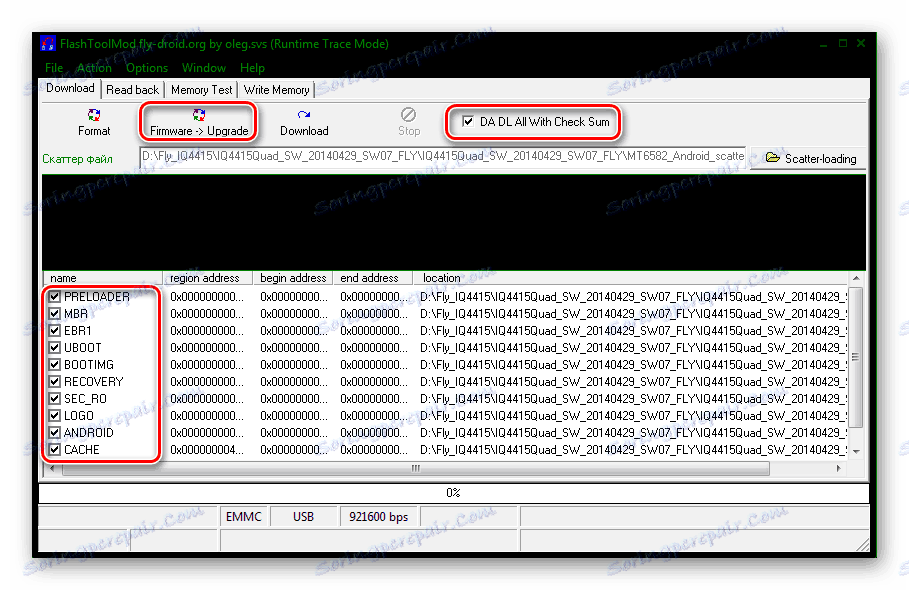Click the 0% progress bar
Image resolution: width=909 pixels, height=590 pixels.
point(453,493)
